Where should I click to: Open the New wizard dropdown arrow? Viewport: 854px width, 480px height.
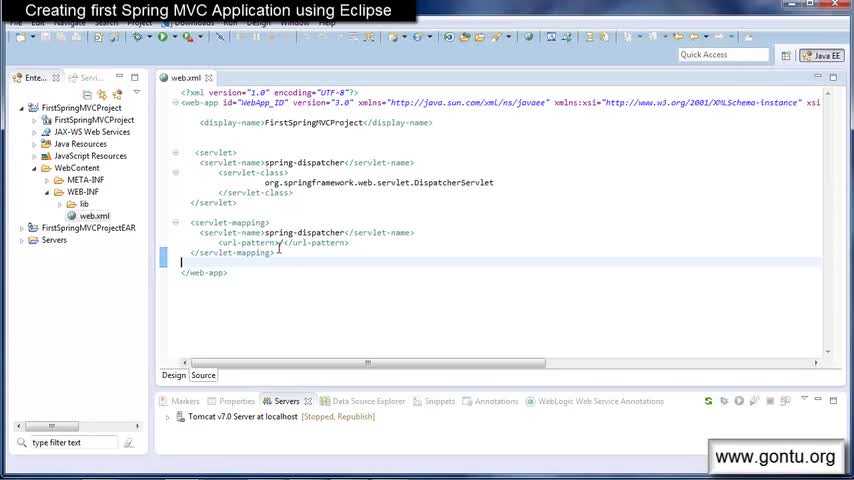pyautogui.click(x=33, y=37)
